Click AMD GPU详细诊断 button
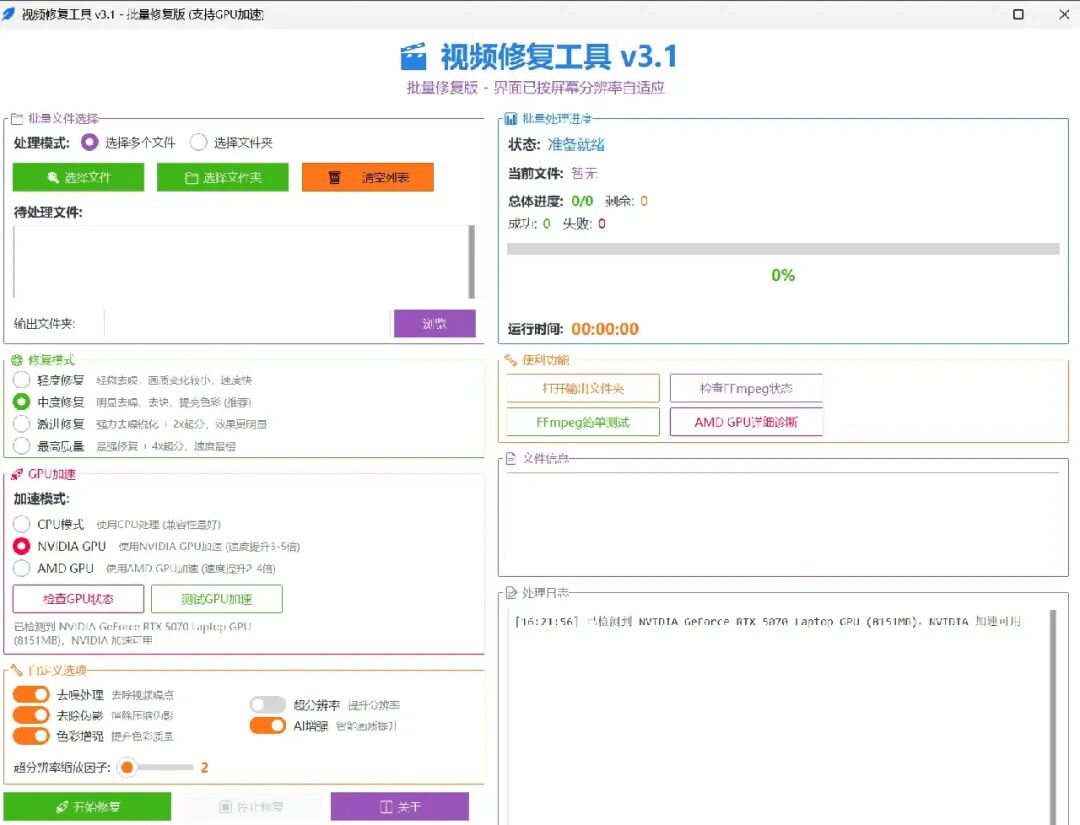 pyautogui.click(x=747, y=422)
